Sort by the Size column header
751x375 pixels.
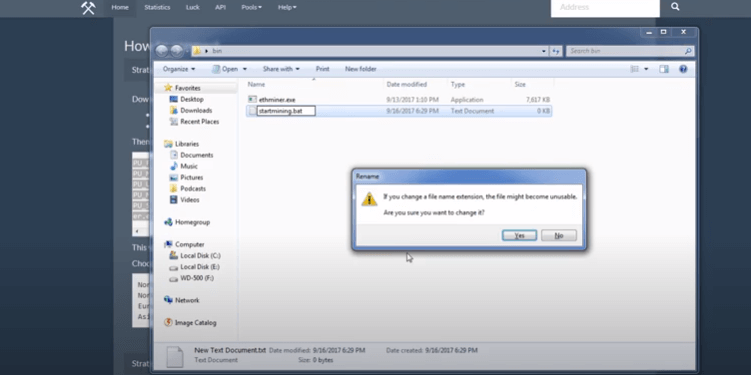click(x=520, y=84)
